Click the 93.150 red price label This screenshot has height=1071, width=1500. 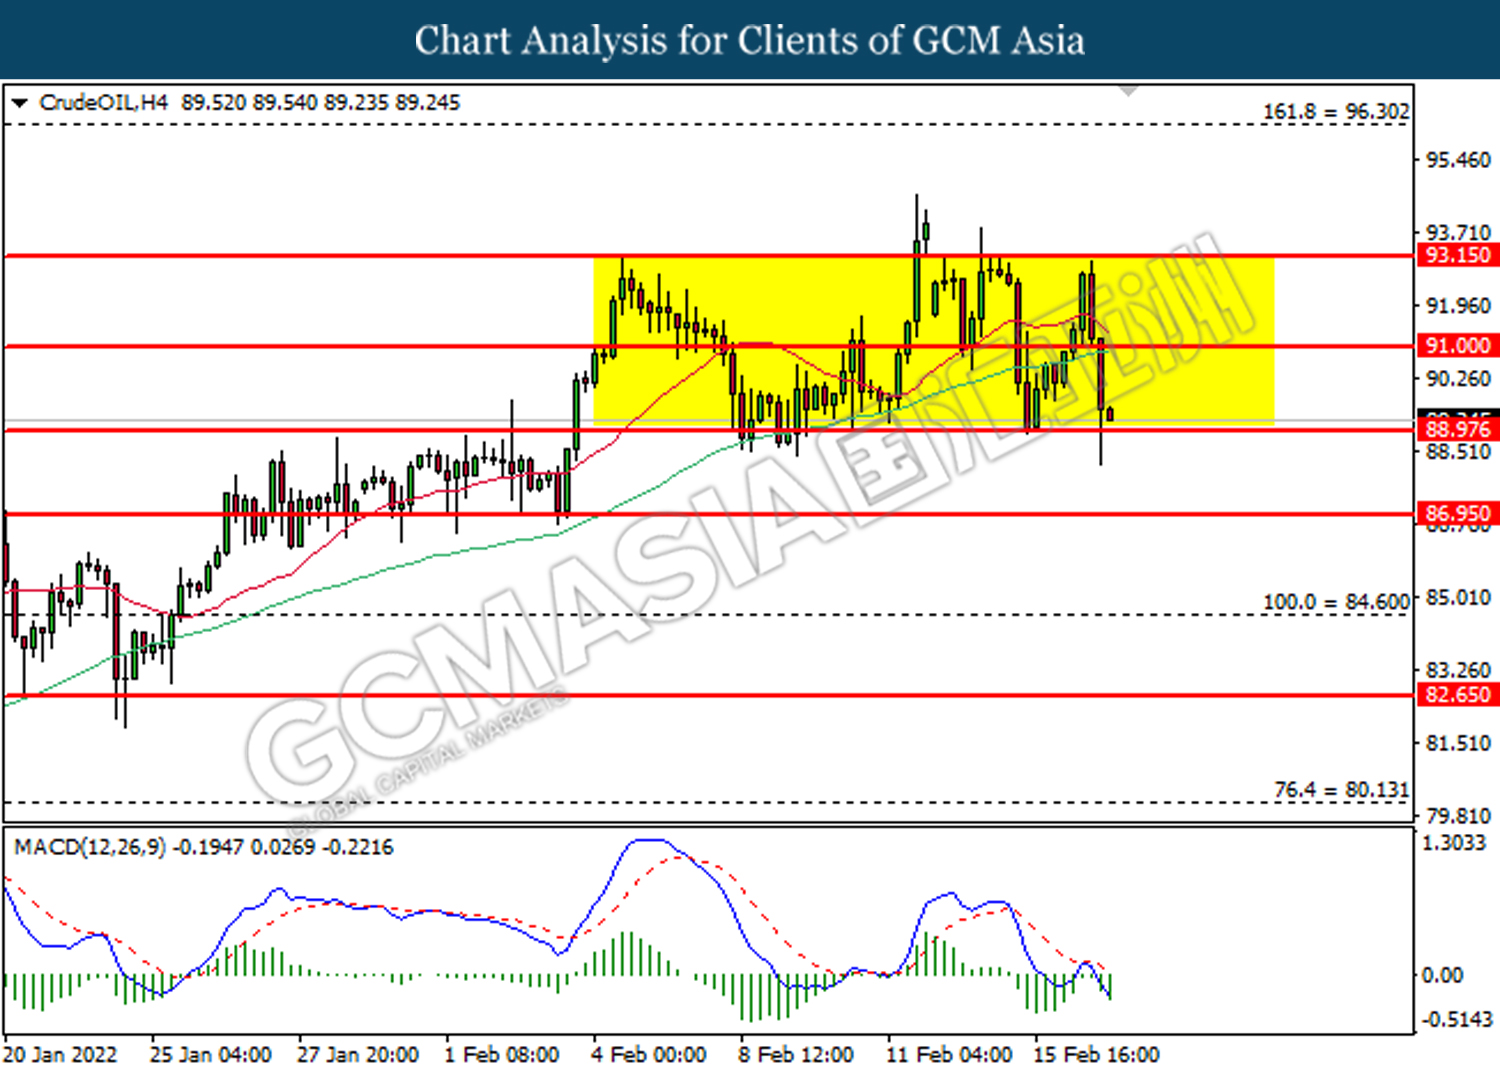click(1457, 255)
